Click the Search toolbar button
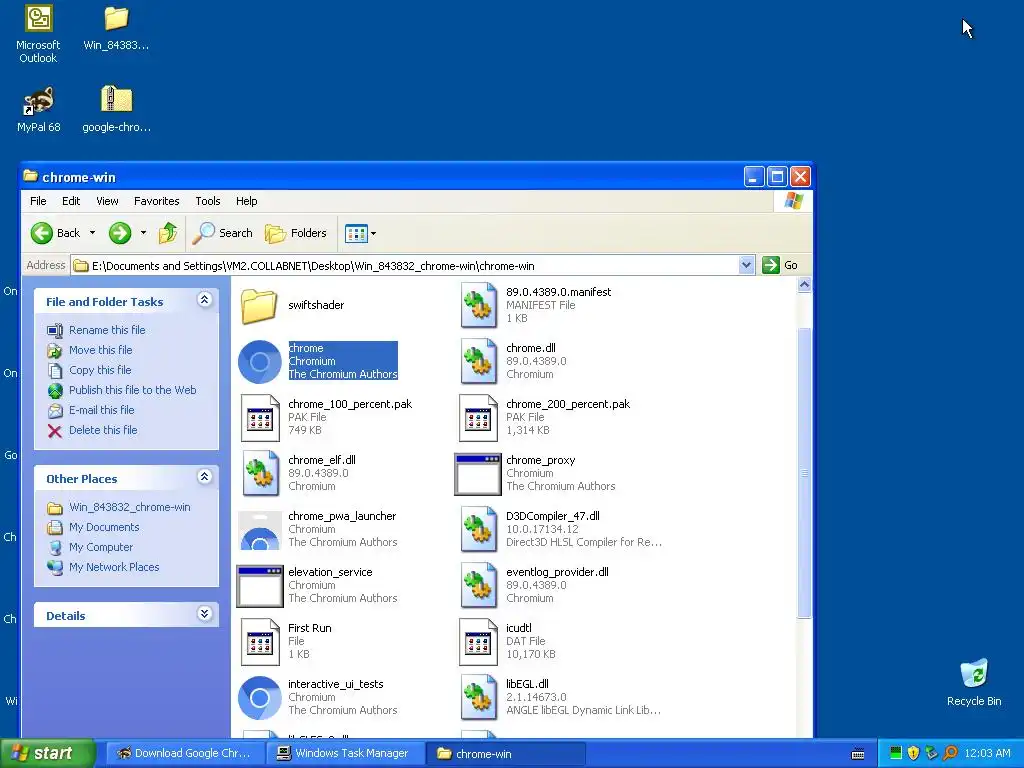 pos(222,233)
